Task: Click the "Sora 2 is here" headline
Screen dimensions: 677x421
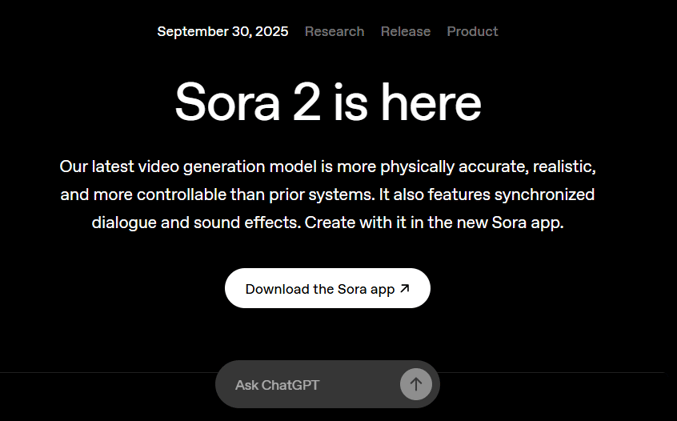Action: point(328,102)
